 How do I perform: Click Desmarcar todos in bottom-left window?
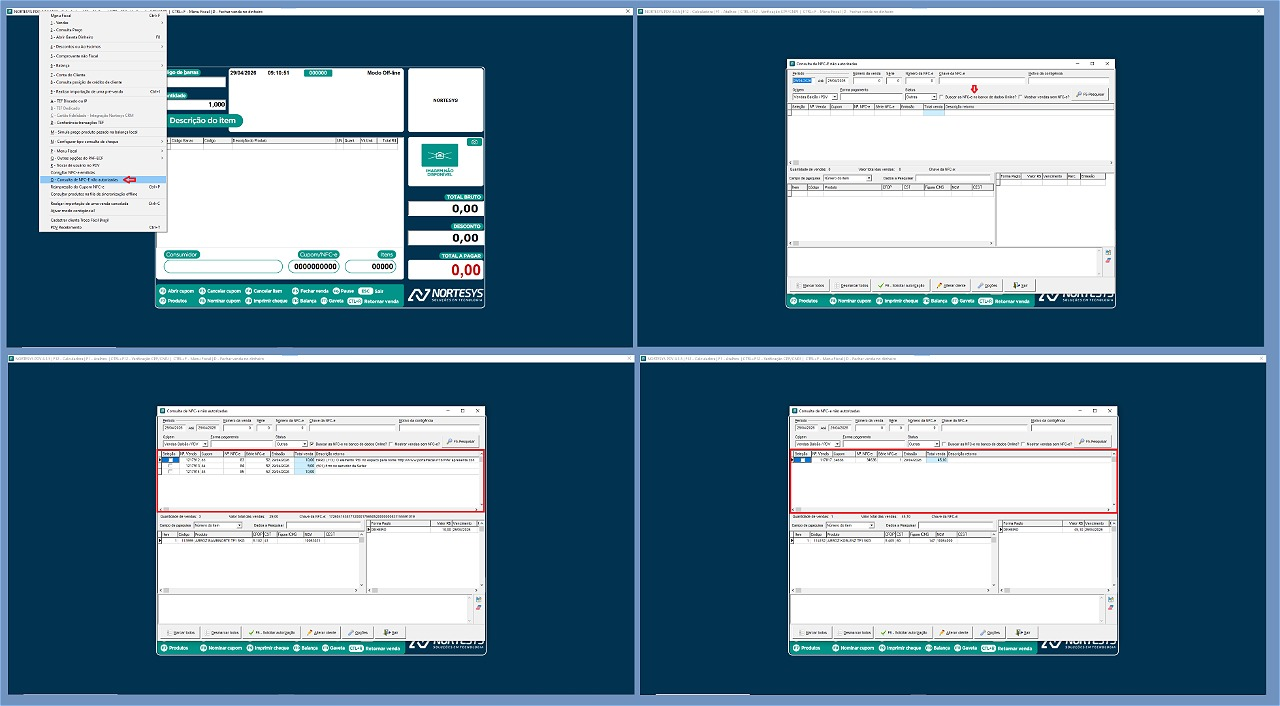coord(222,632)
